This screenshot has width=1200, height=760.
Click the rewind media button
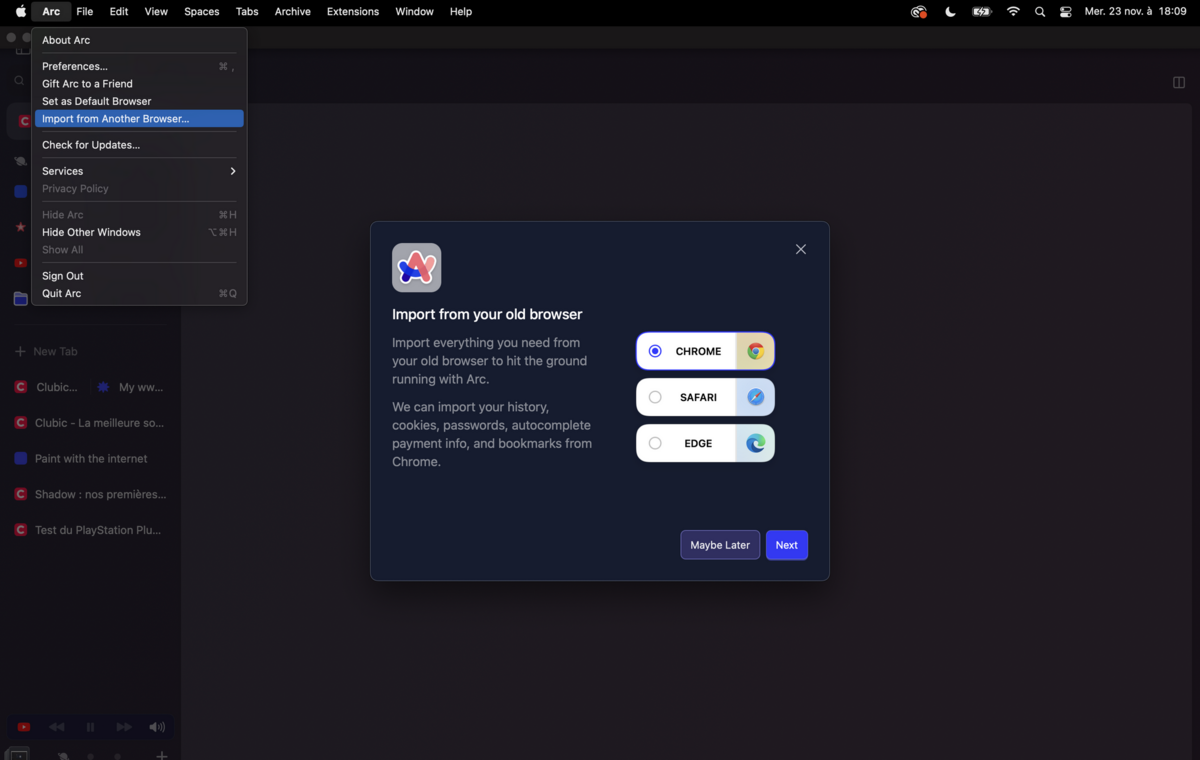[x=57, y=727]
